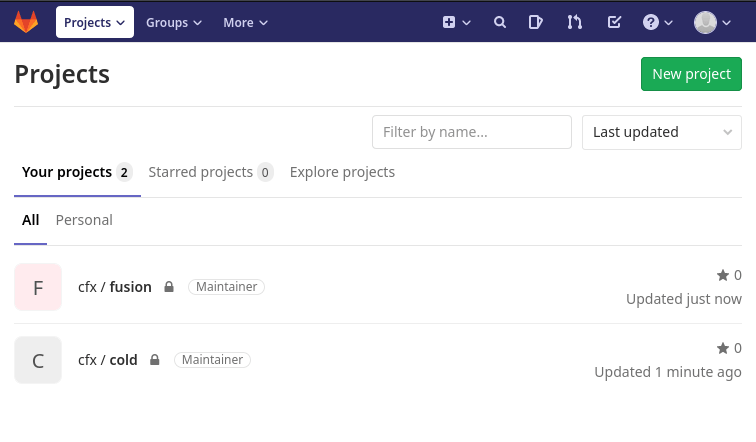Open the user avatar menu
Viewport: 756px width, 442px height.
coord(712,22)
